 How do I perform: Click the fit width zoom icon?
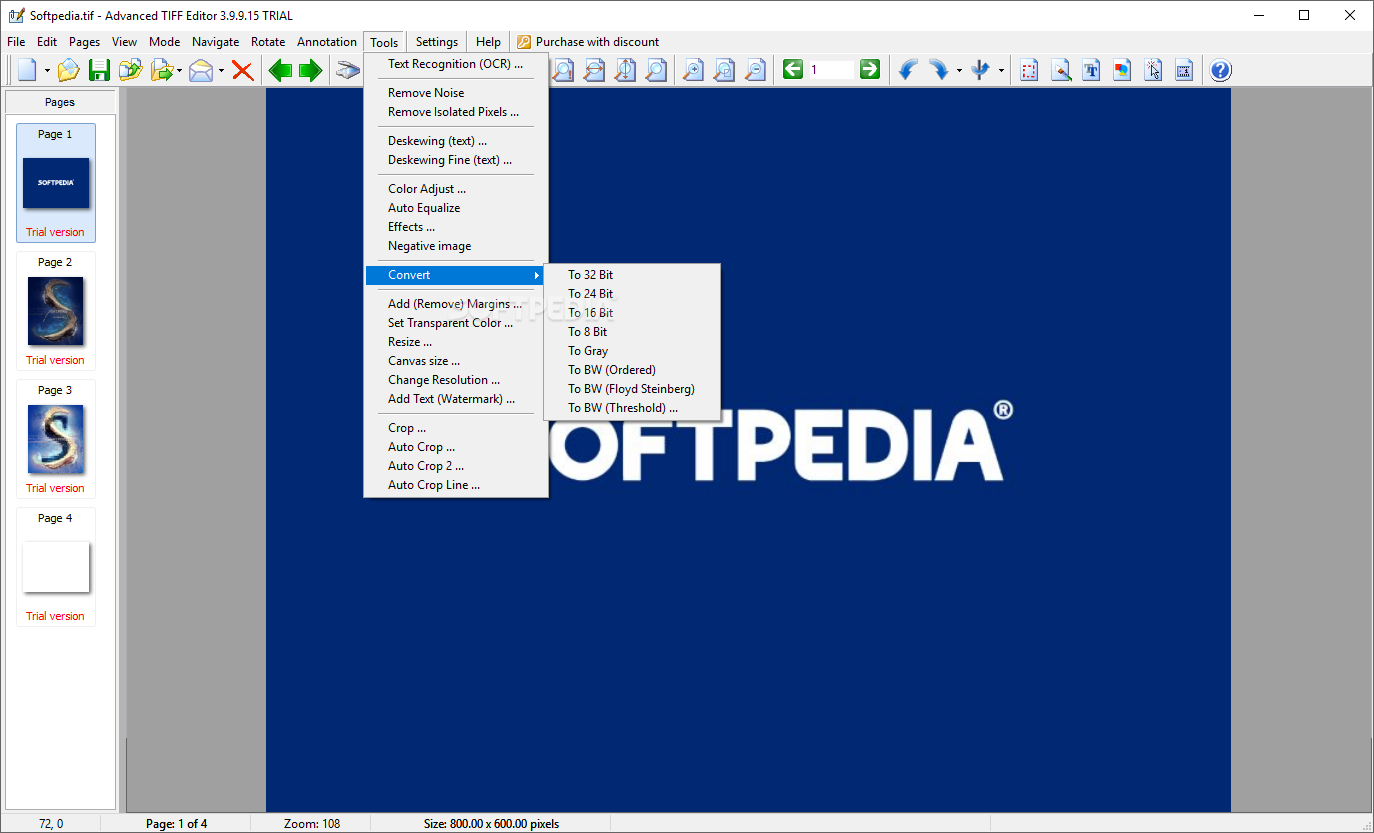594,70
